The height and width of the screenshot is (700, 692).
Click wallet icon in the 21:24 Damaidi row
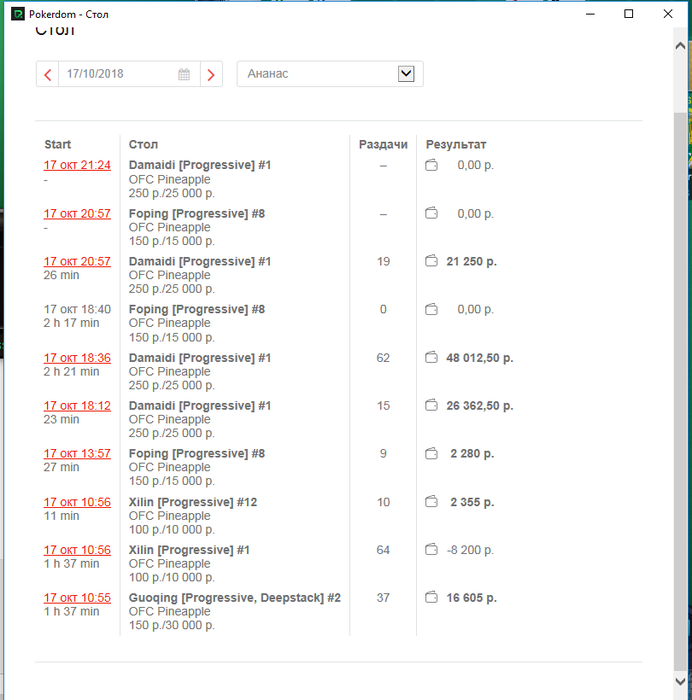point(431,165)
